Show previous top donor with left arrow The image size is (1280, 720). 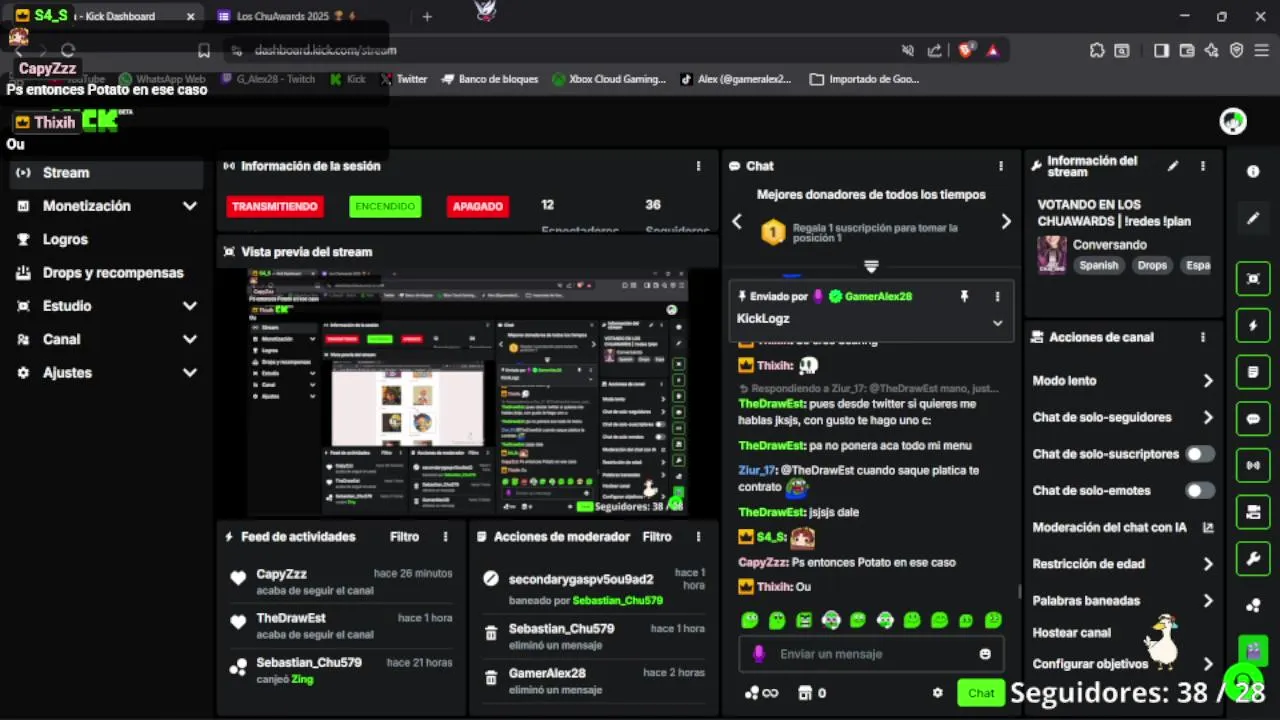point(737,222)
